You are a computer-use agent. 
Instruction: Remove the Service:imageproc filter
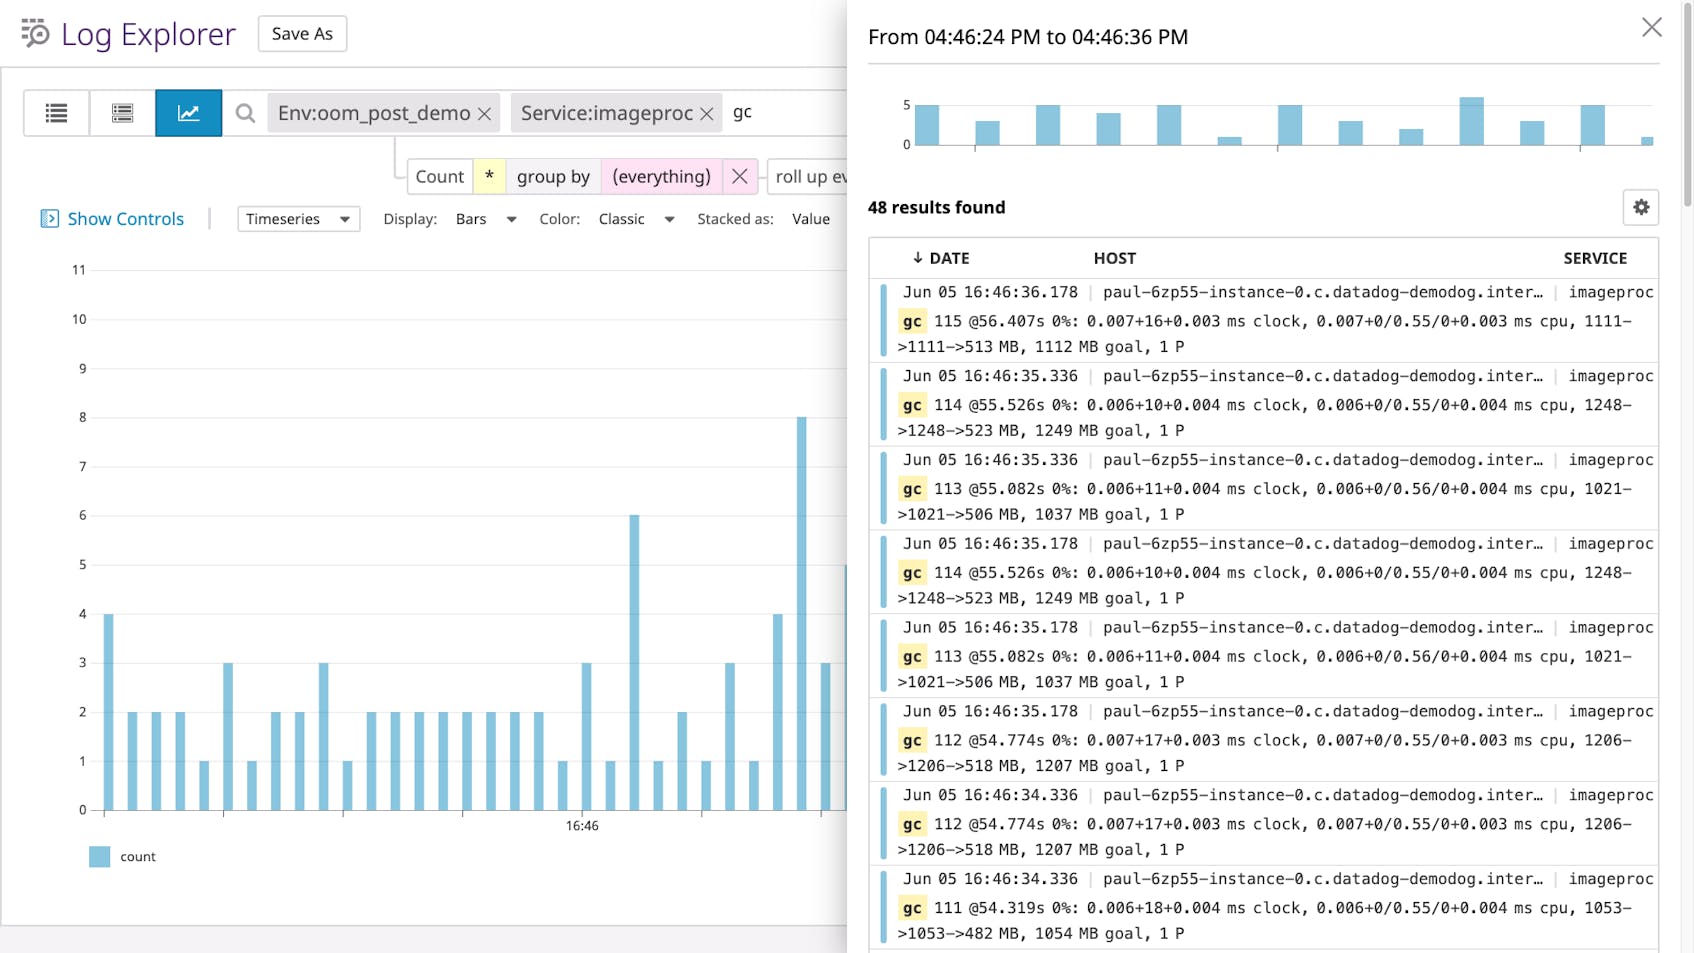(707, 113)
